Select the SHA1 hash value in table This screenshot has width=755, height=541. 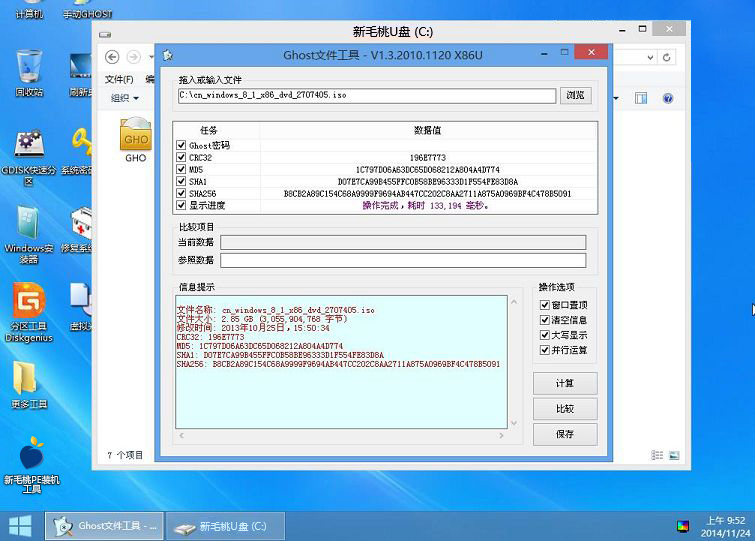[x=428, y=181]
